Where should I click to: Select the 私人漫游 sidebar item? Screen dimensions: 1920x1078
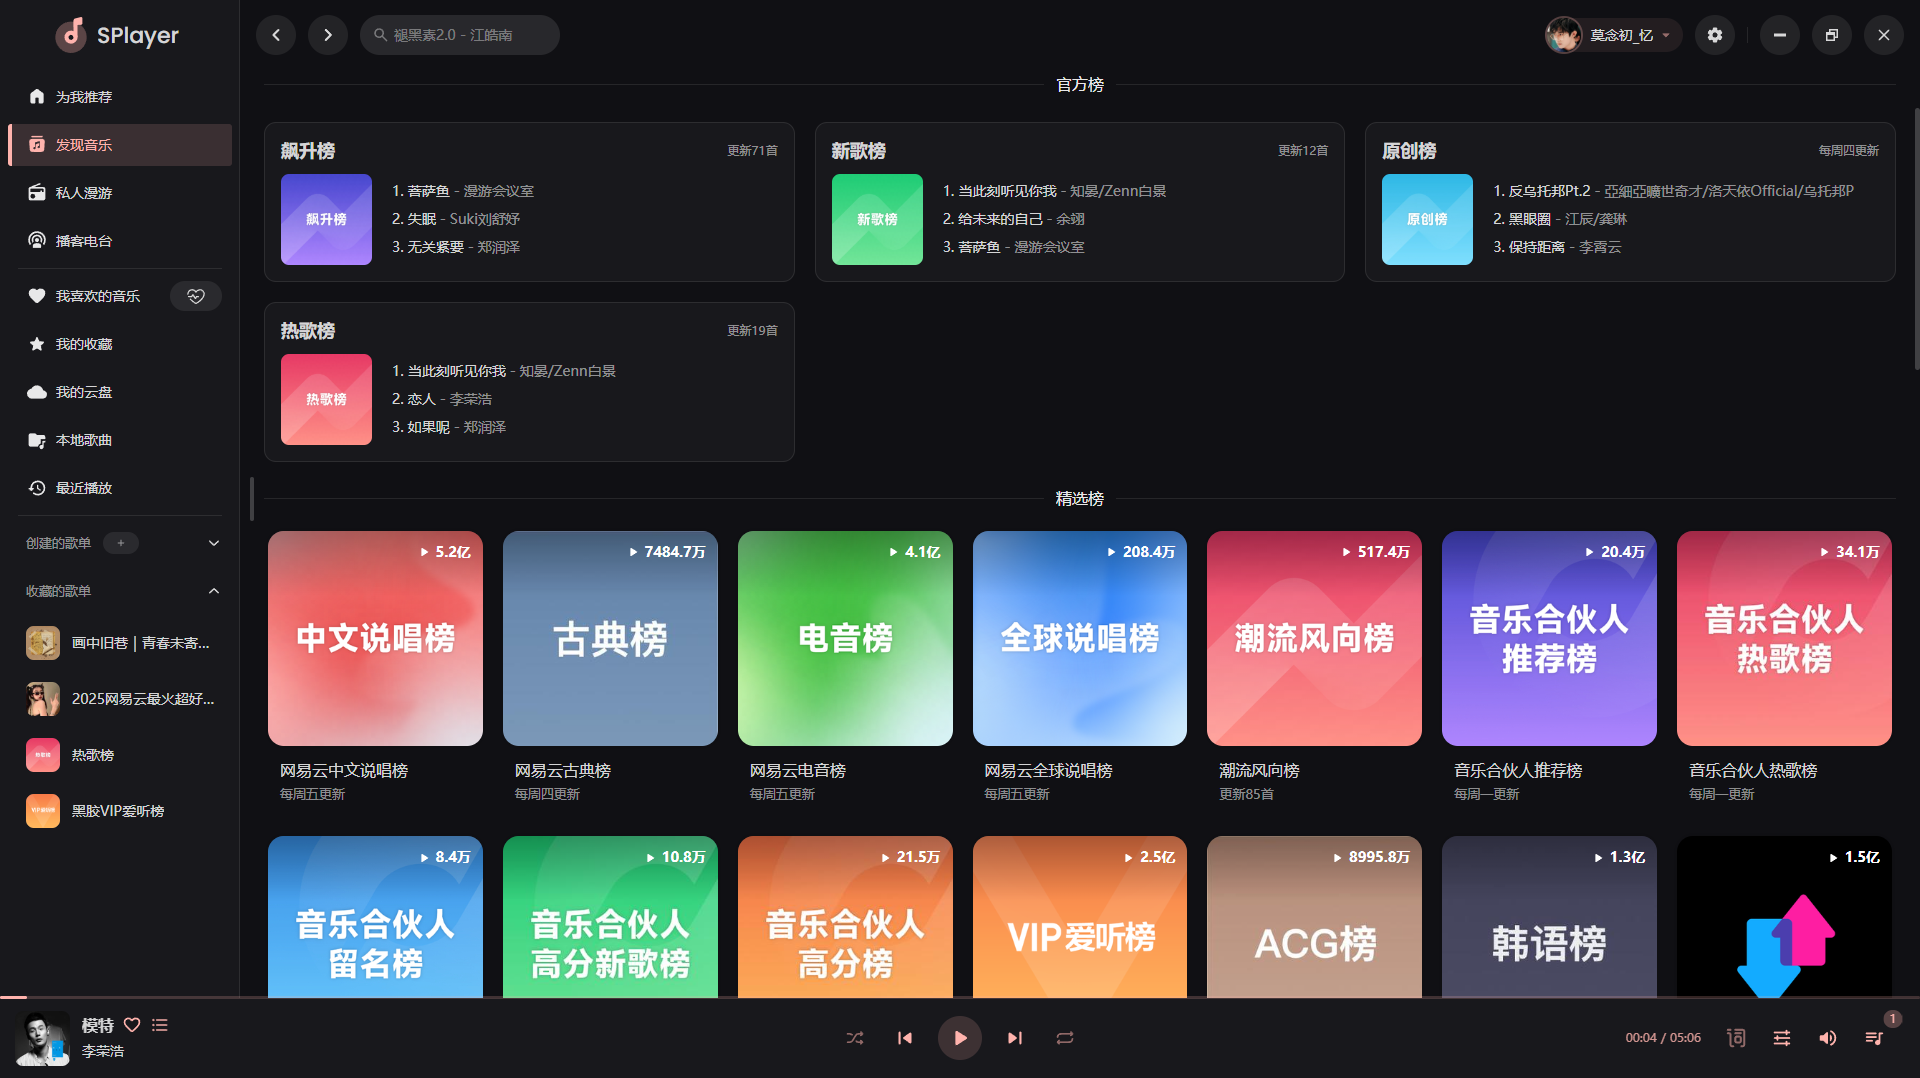[x=85, y=192]
